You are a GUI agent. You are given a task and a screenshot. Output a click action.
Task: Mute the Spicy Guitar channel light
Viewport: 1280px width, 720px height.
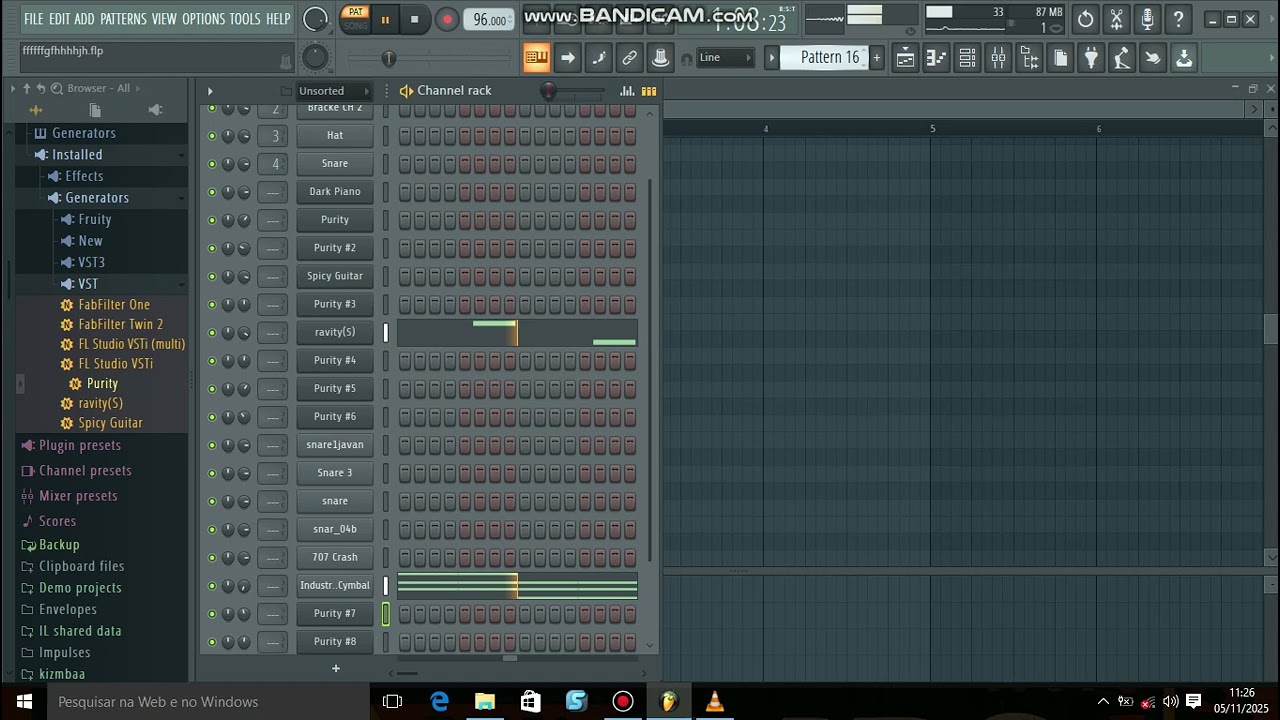pos(211,276)
